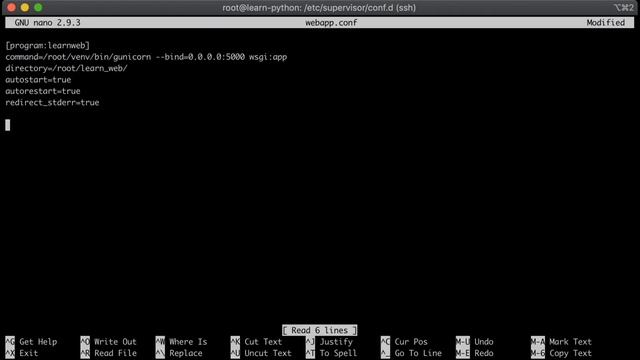Click the --bind=0.0.0.0:5000 argument text
Image resolution: width=640 pixels, height=360 pixels.
(x=200, y=57)
